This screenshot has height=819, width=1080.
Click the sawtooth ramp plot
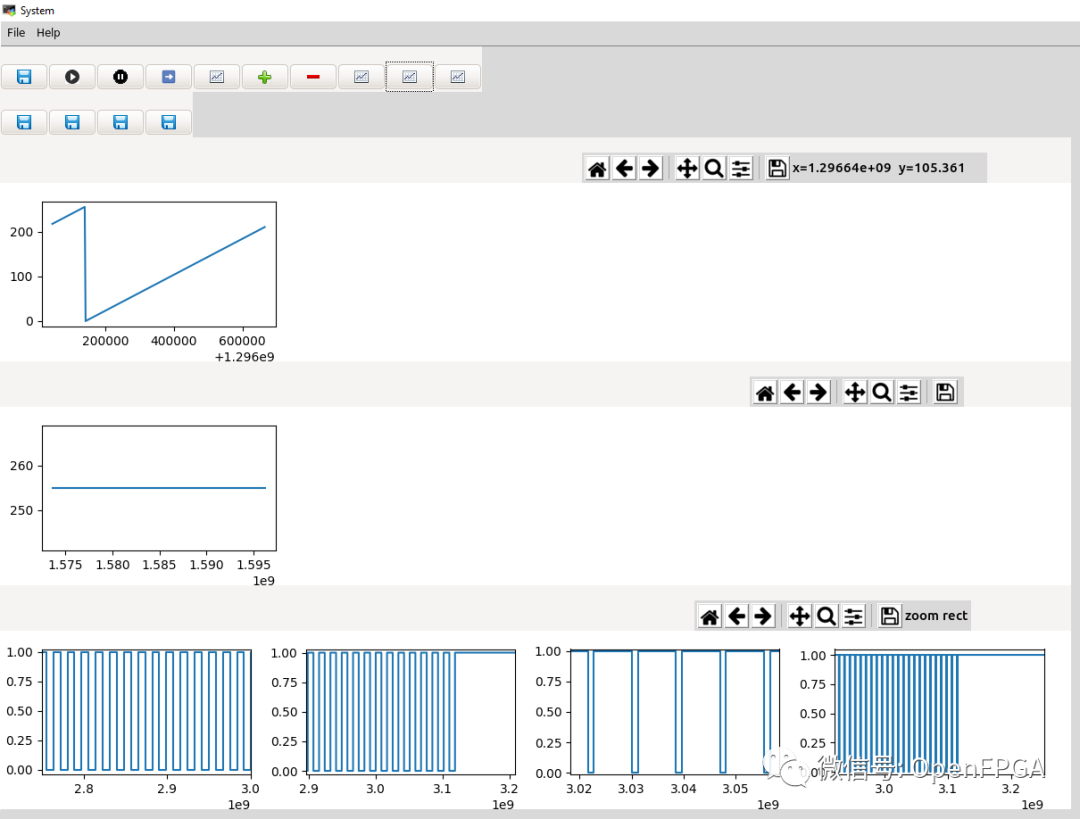tap(159, 265)
